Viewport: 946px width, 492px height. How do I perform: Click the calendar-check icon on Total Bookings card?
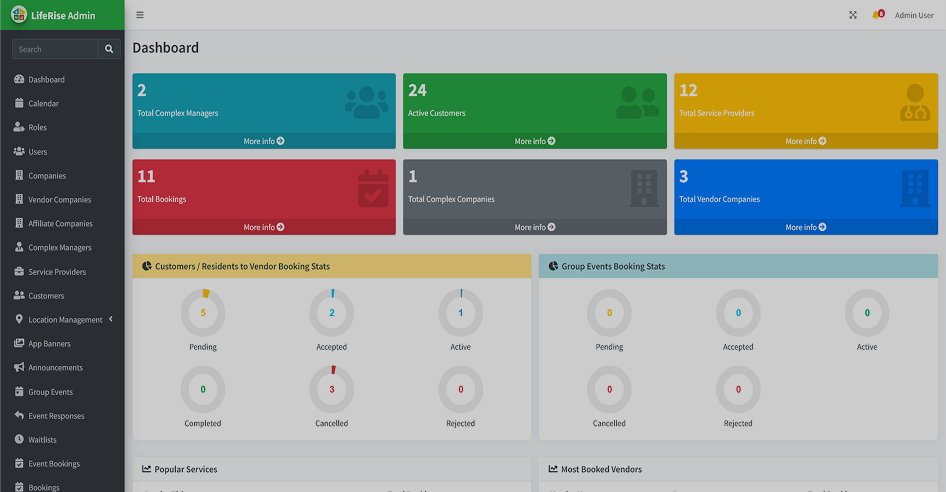[373, 189]
